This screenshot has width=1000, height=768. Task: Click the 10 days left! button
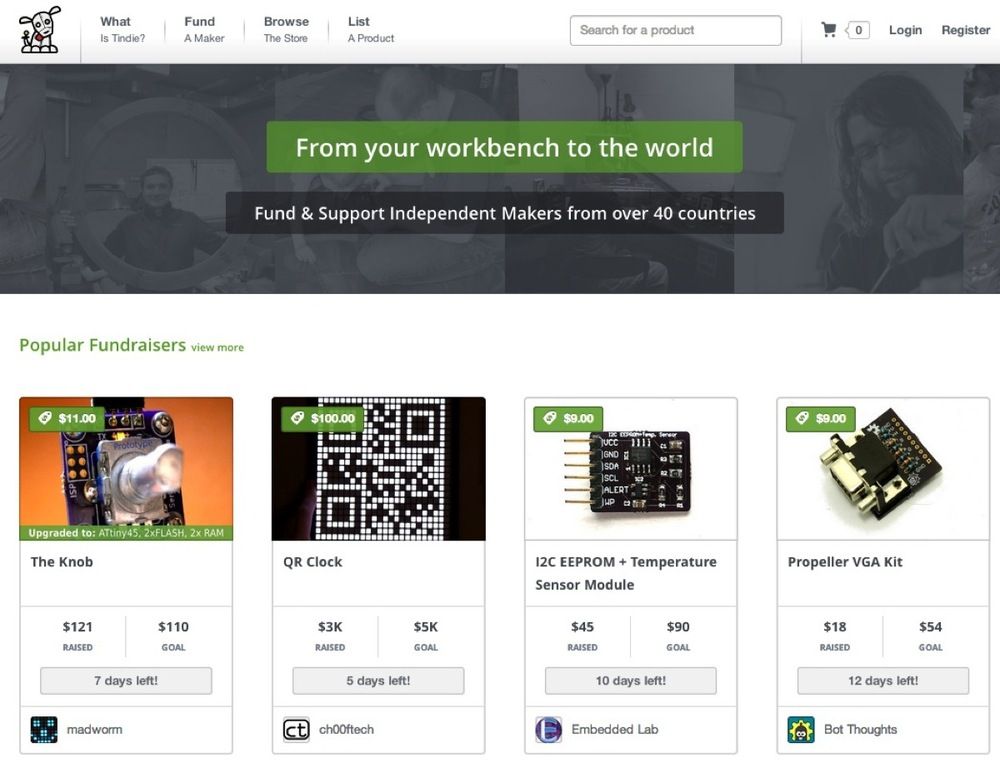[x=631, y=681]
